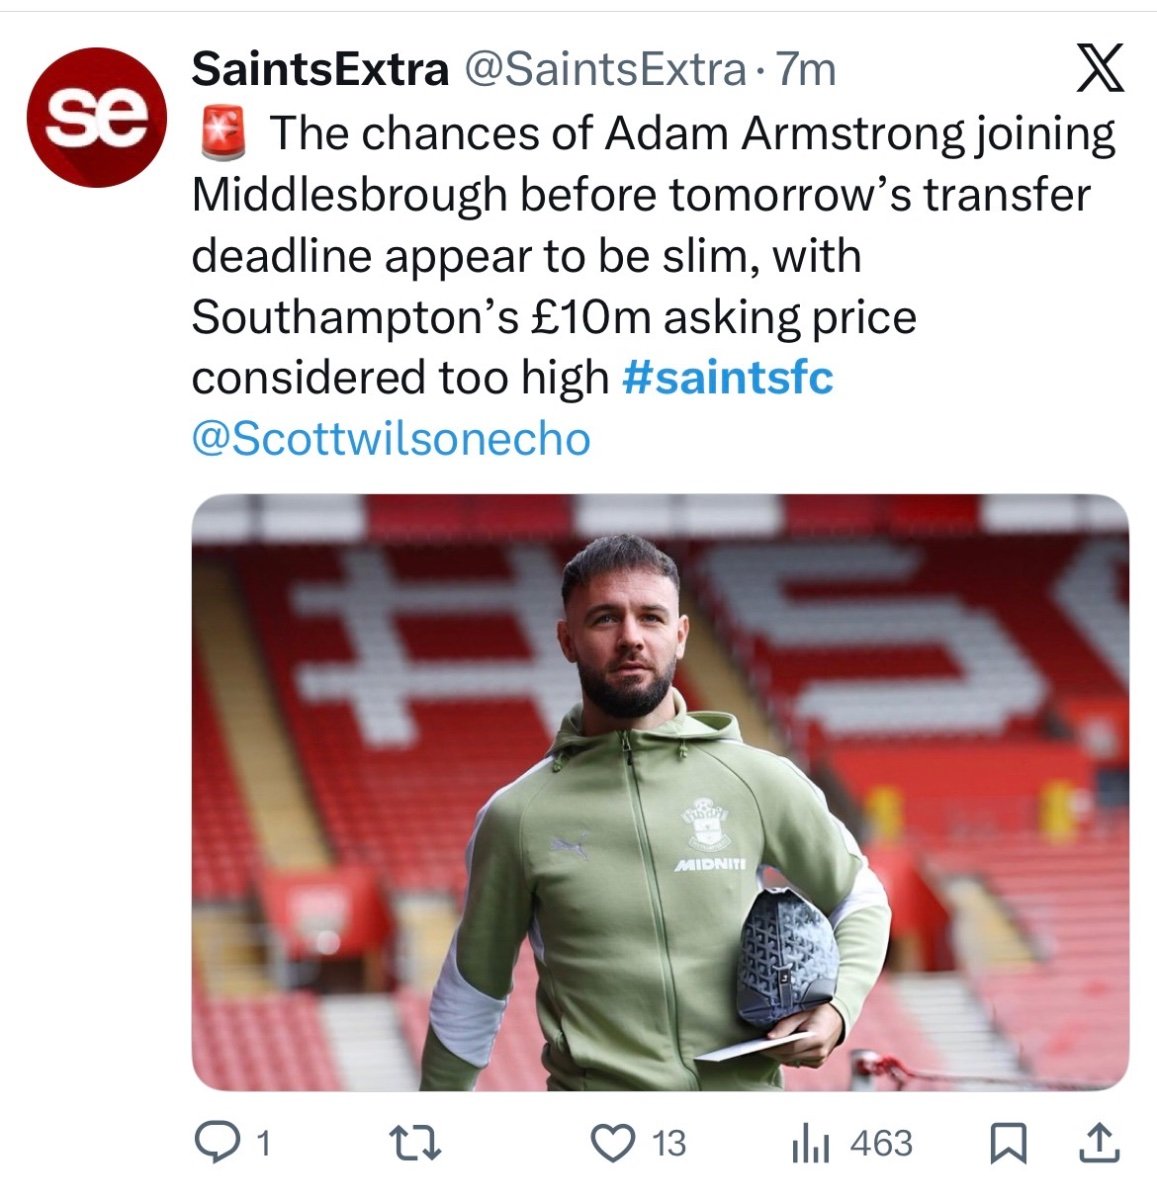Open the SaintsExtra display name link
1157x1200 pixels.
(x=319, y=70)
